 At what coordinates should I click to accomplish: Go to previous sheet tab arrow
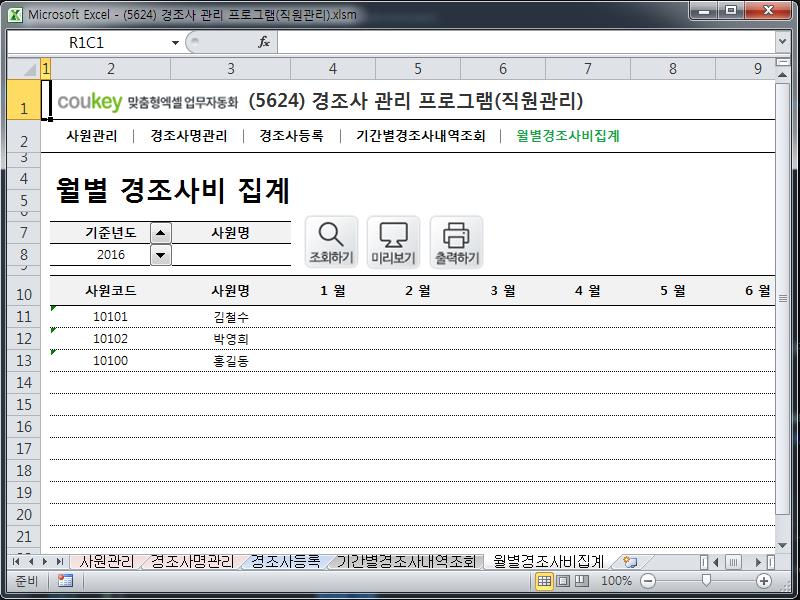tap(31, 562)
